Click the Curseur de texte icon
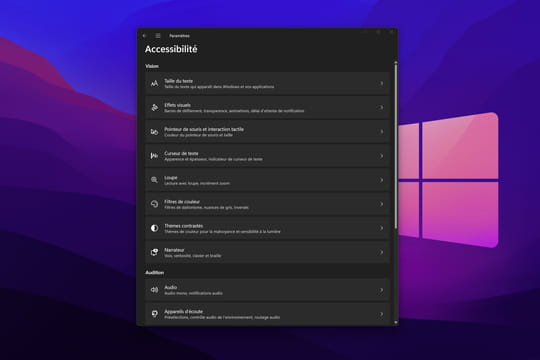540x360 pixels. click(154, 156)
